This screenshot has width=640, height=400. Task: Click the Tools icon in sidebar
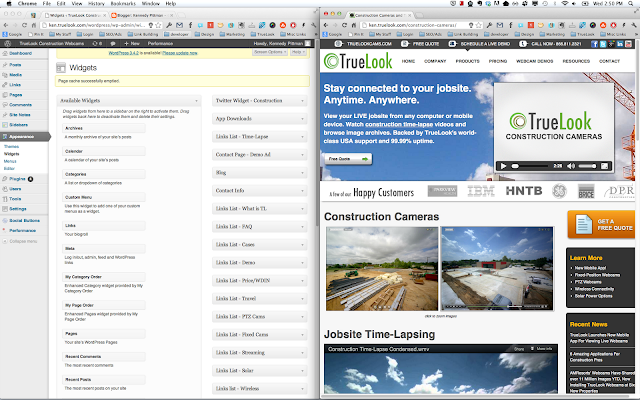coord(5,199)
